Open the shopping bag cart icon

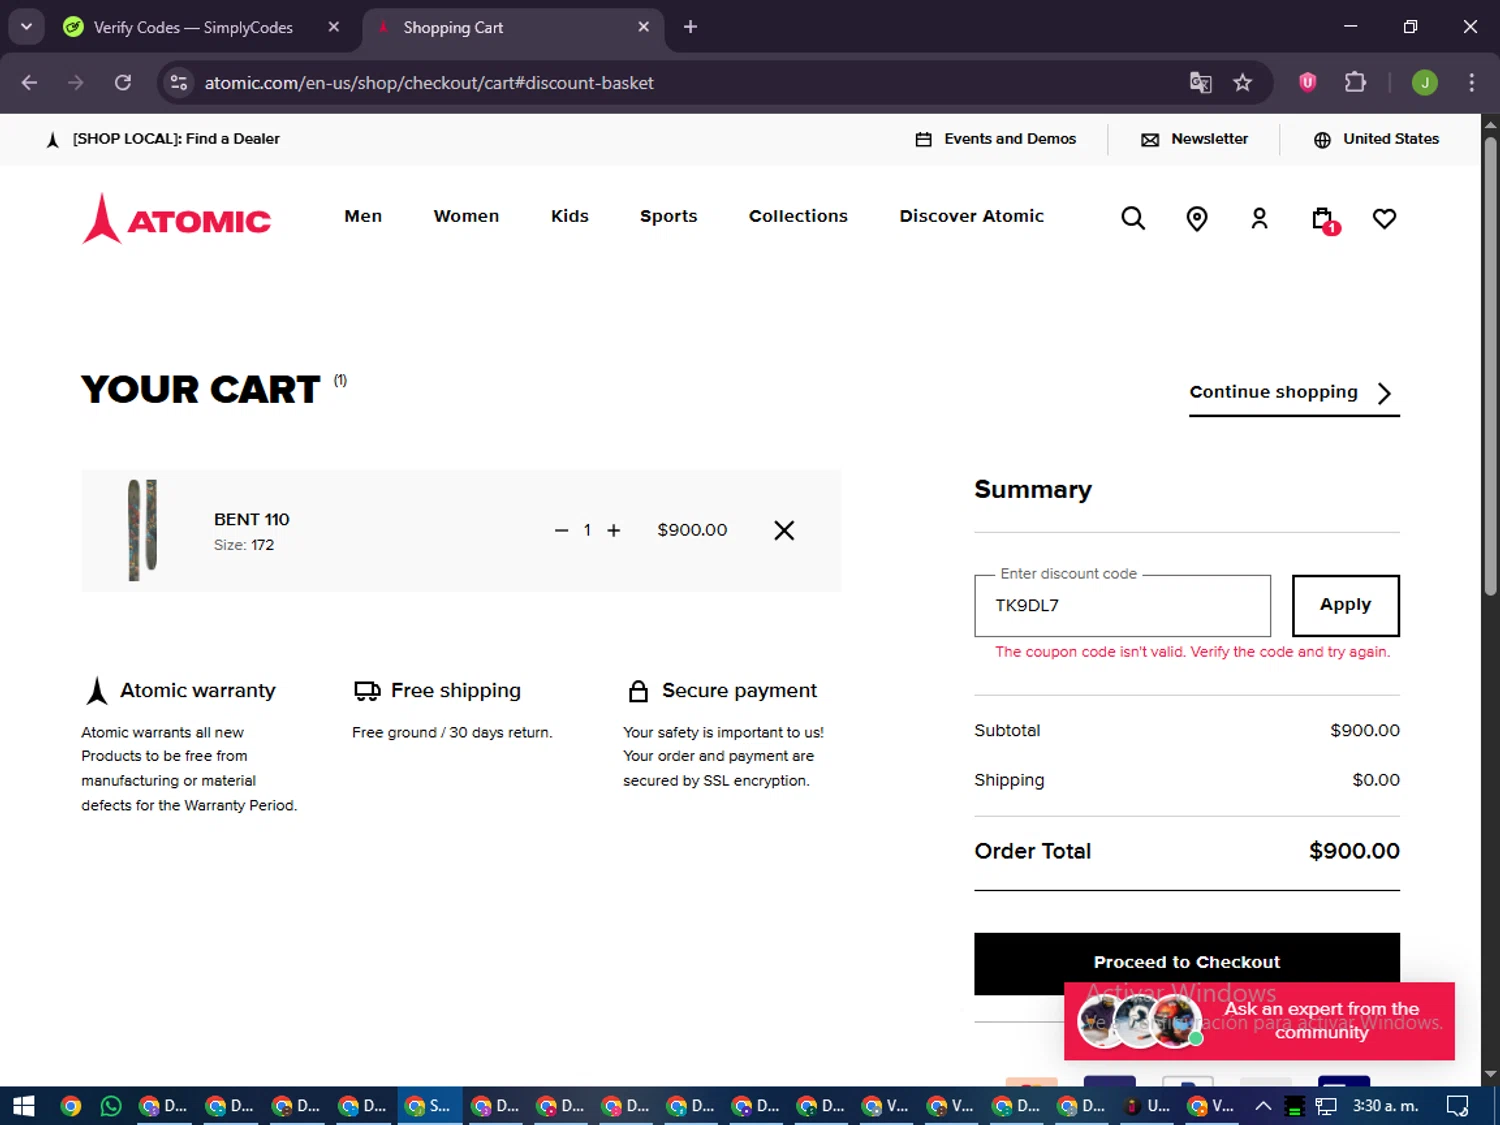pos(1324,219)
